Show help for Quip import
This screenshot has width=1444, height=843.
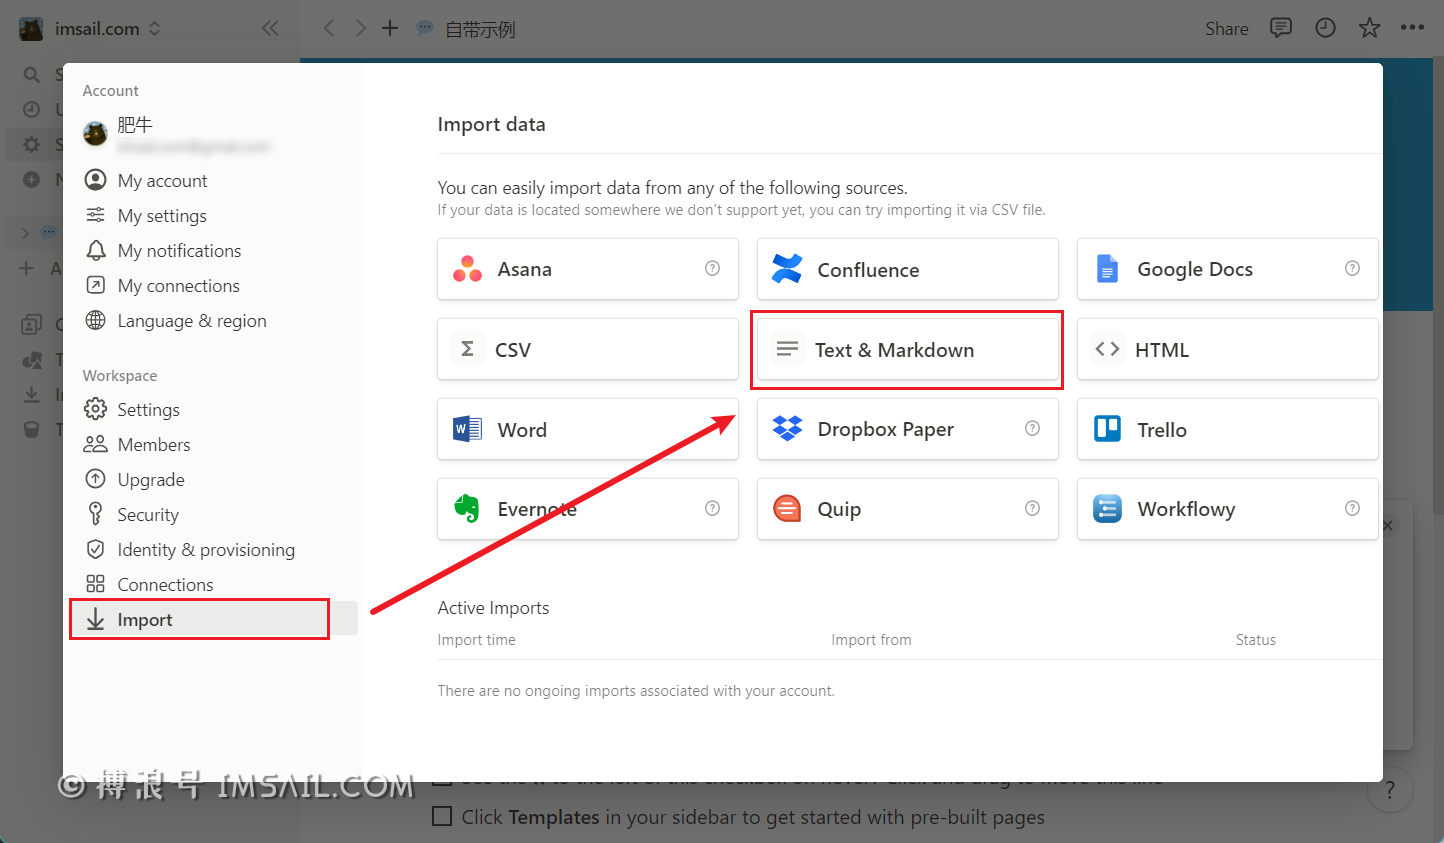[1032, 508]
